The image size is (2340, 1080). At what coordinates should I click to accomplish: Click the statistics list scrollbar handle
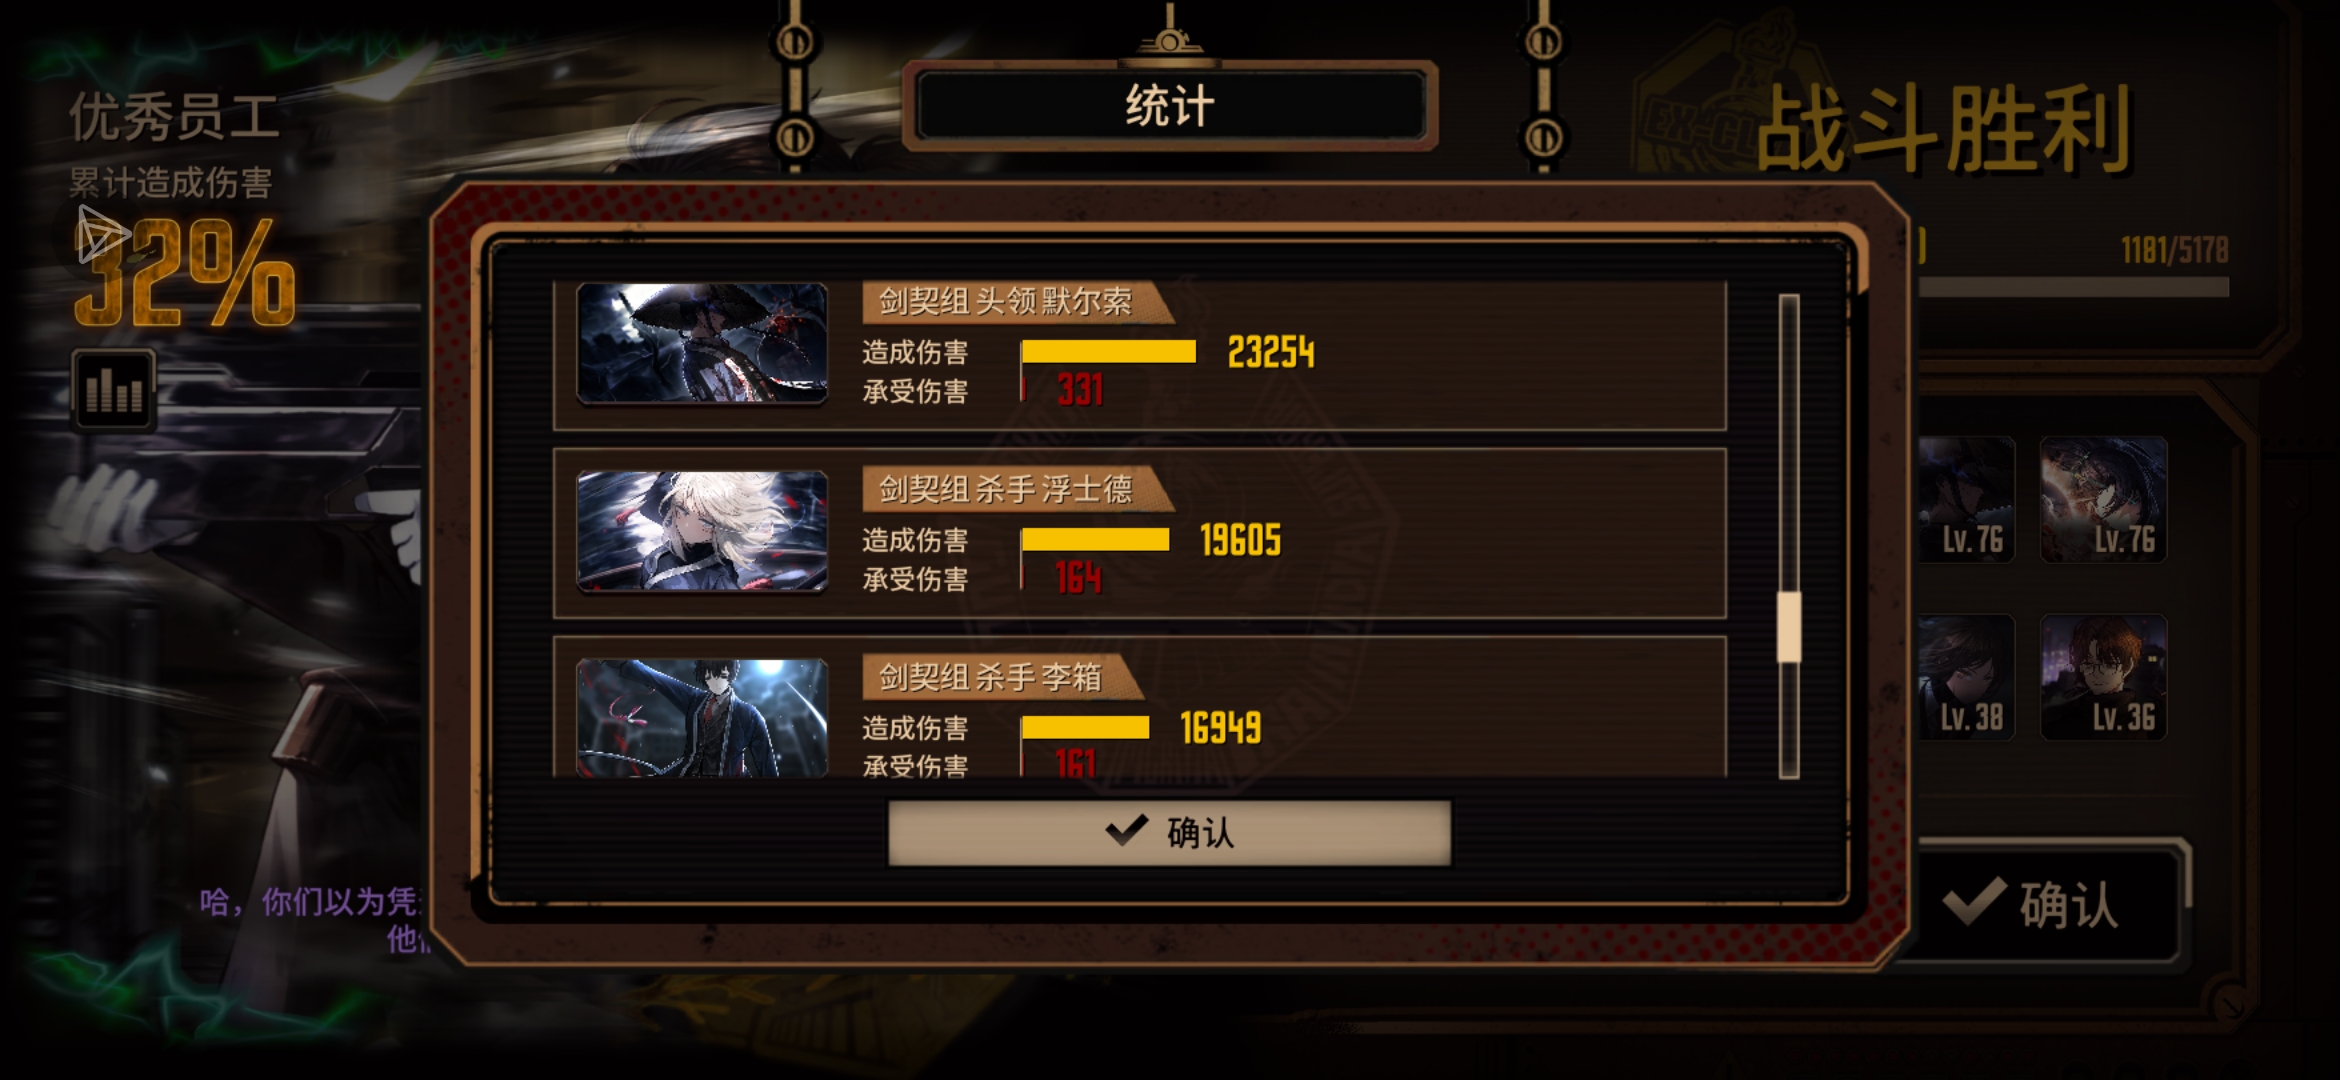(x=1788, y=627)
